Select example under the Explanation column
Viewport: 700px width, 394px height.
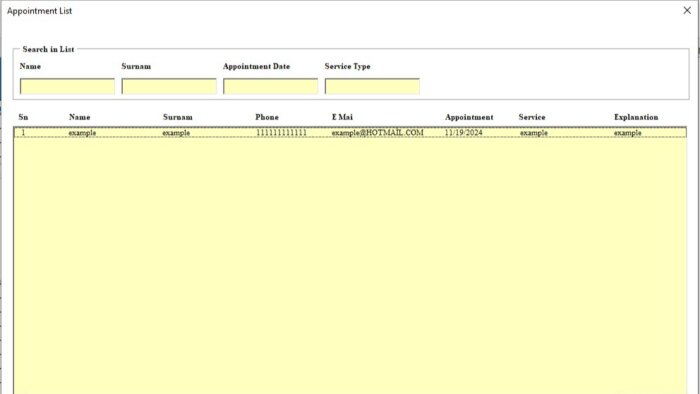click(627, 133)
